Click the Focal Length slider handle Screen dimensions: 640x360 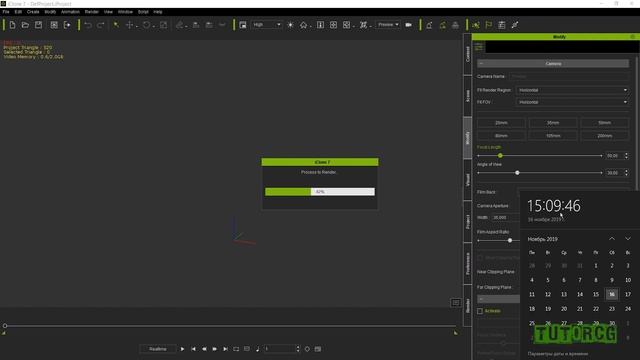(x=500, y=156)
